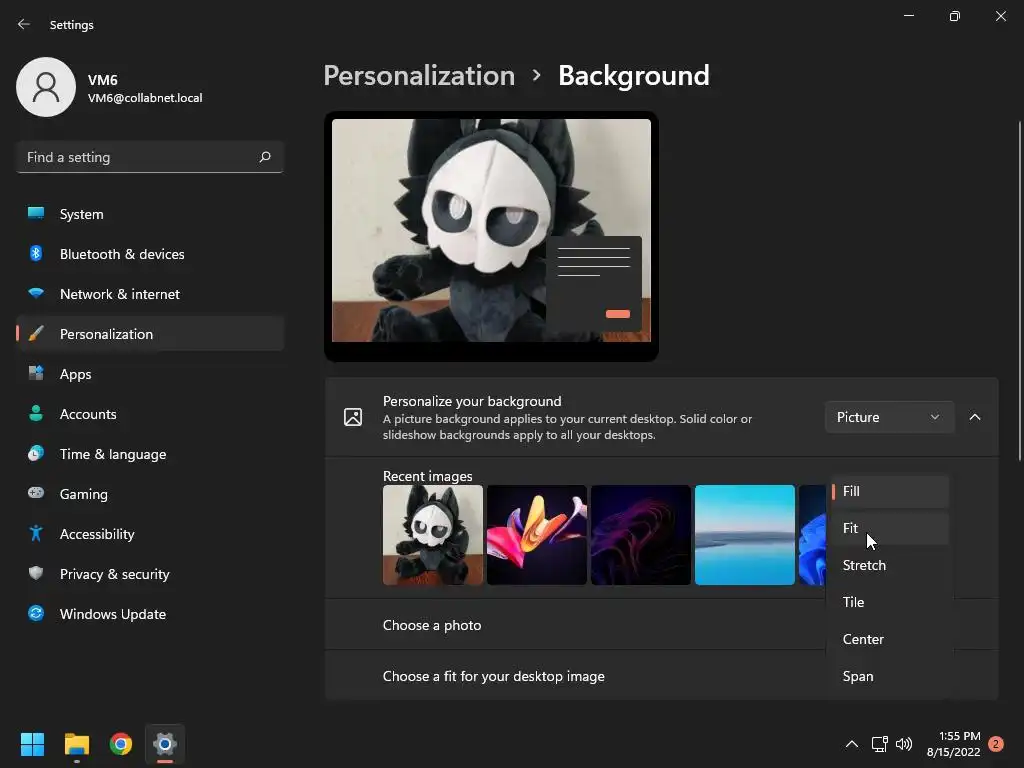This screenshot has width=1024, height=768.
Task: Select the Fit option in the list
Action: pos(889,528)
